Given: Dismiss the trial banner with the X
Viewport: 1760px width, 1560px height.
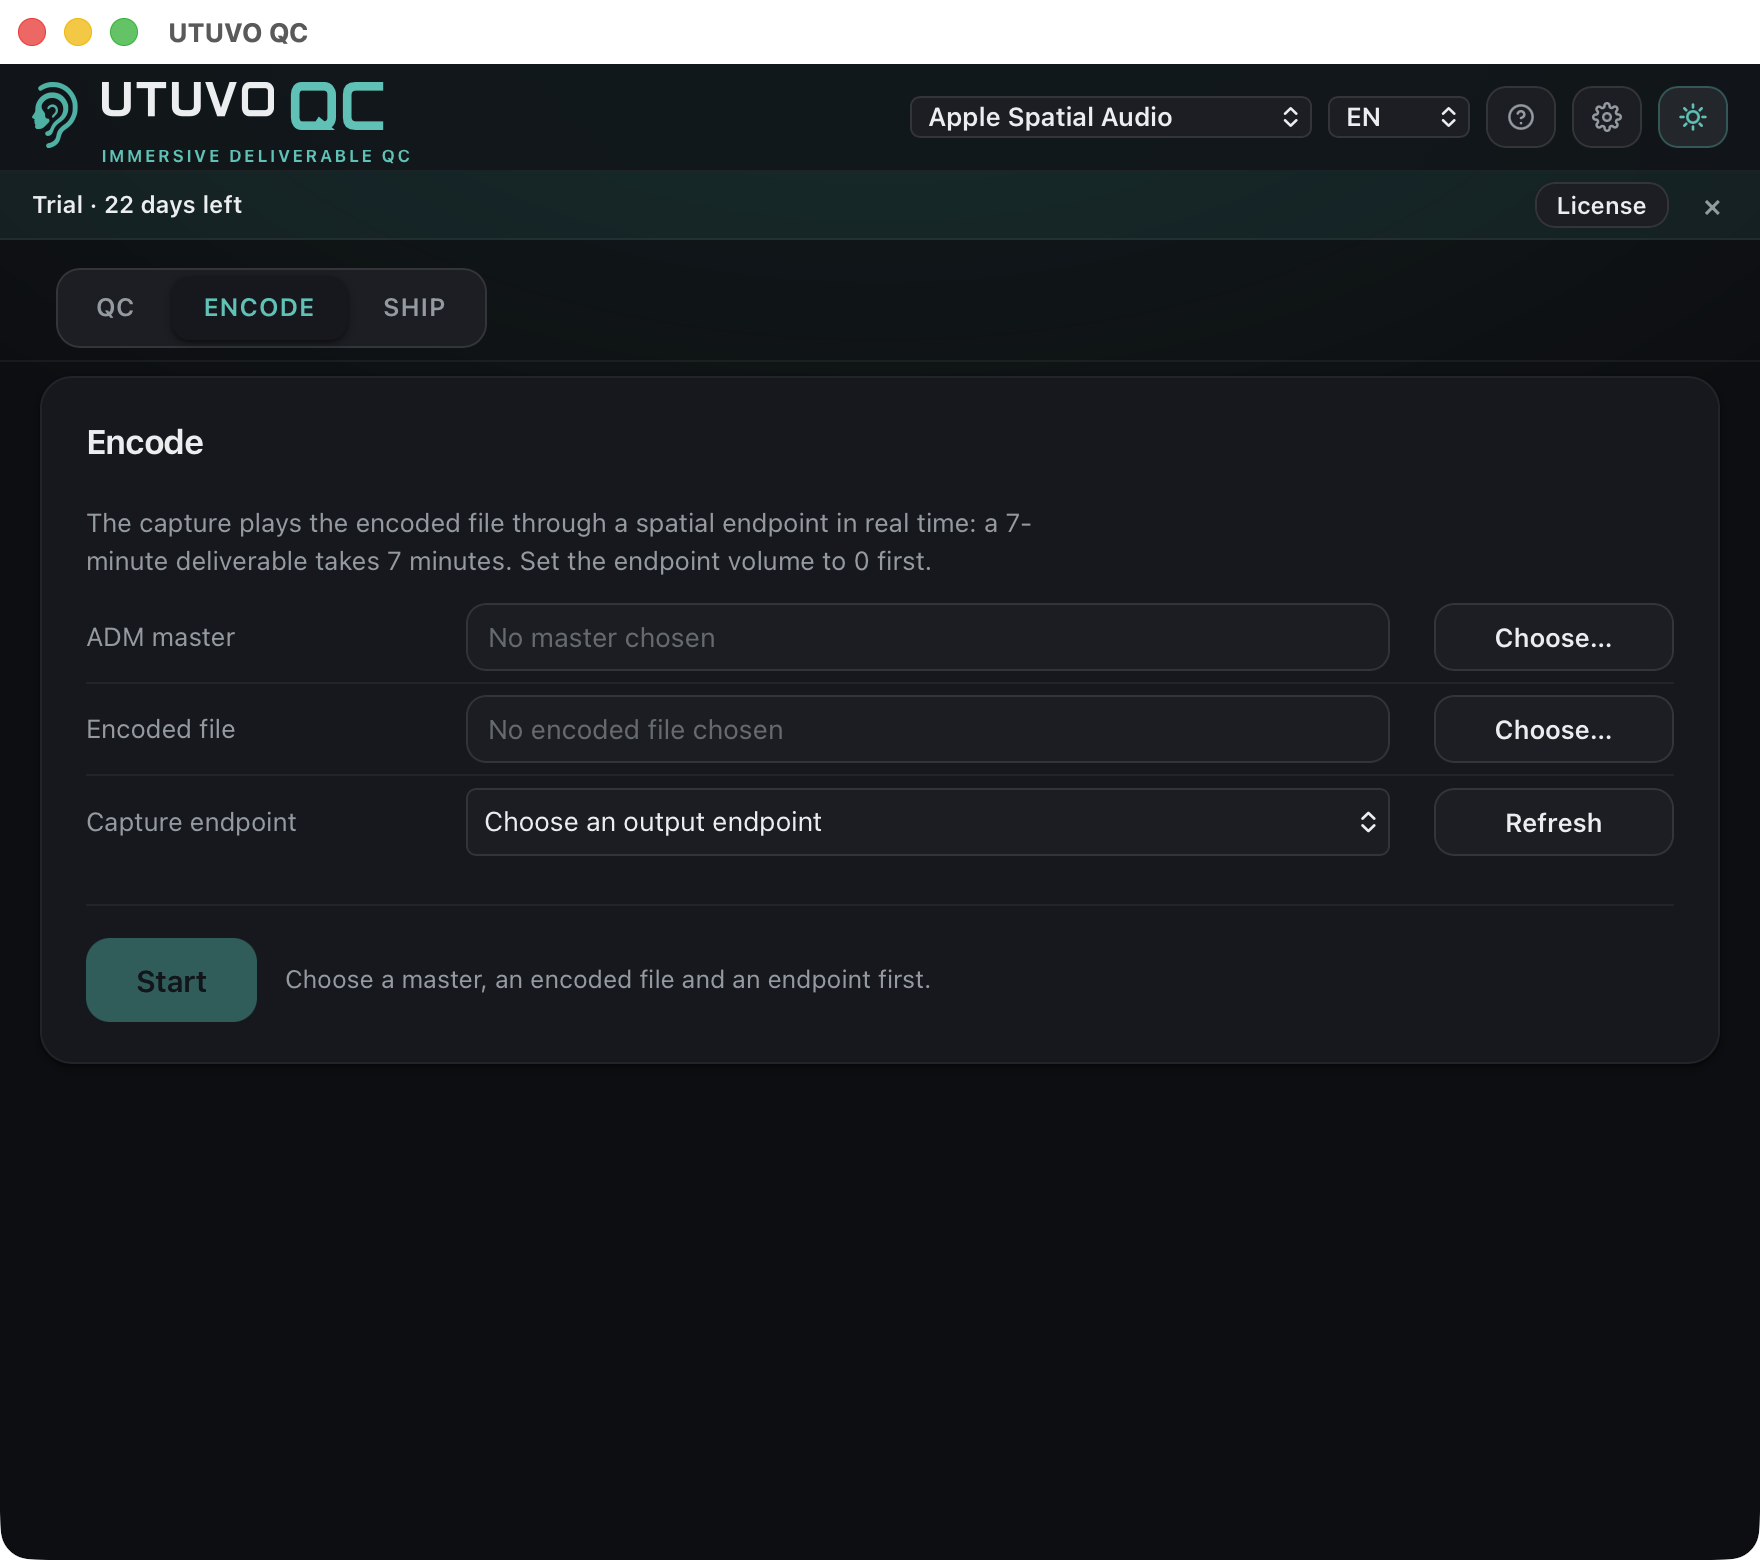Looking at the screenshot, I should coord(1712,207).
